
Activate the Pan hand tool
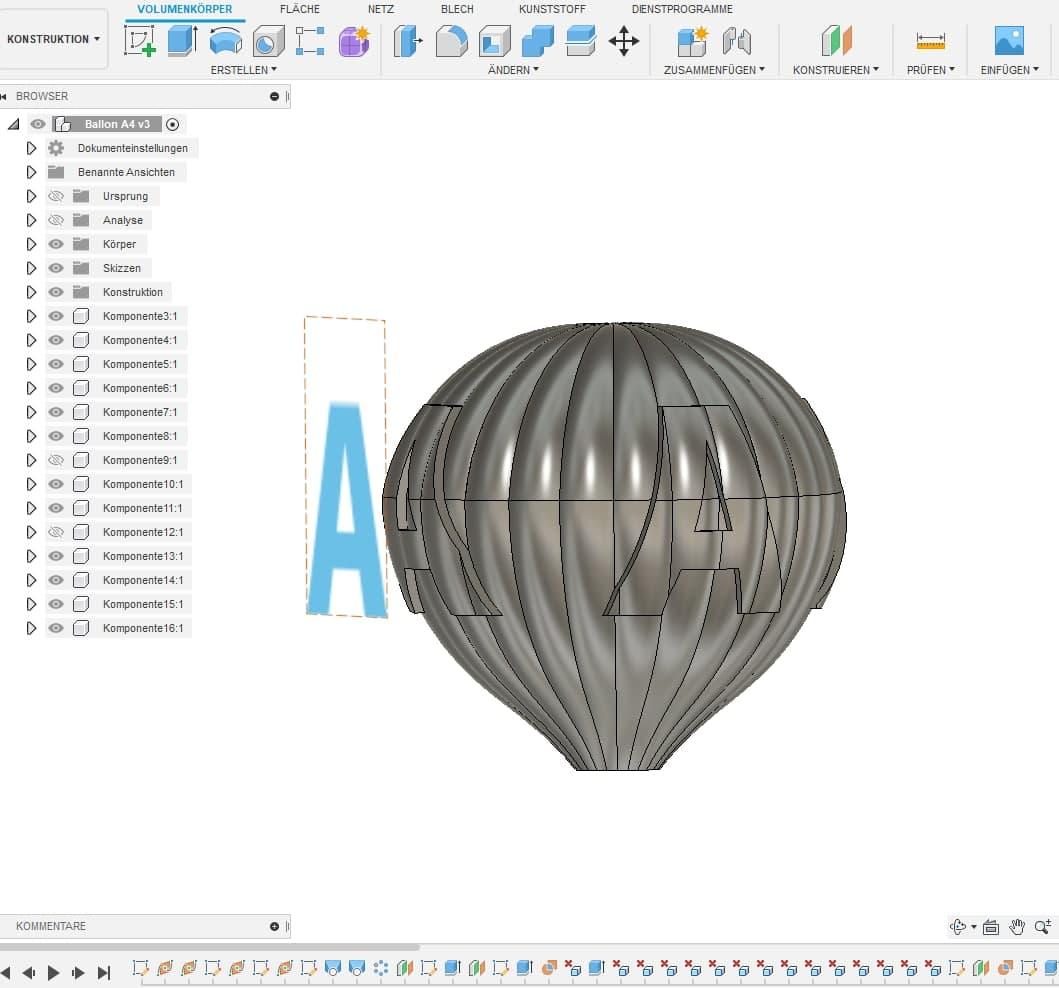[x=1017, y=927]
